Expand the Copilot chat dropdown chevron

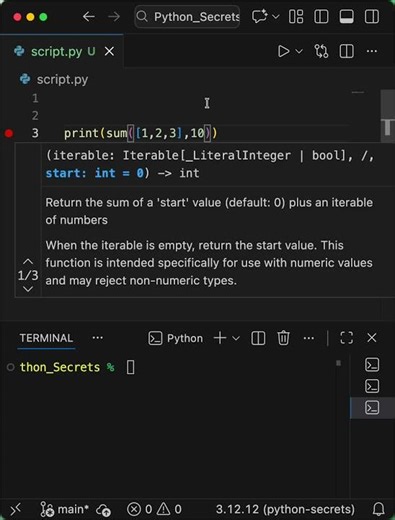[x=276, y=16]
